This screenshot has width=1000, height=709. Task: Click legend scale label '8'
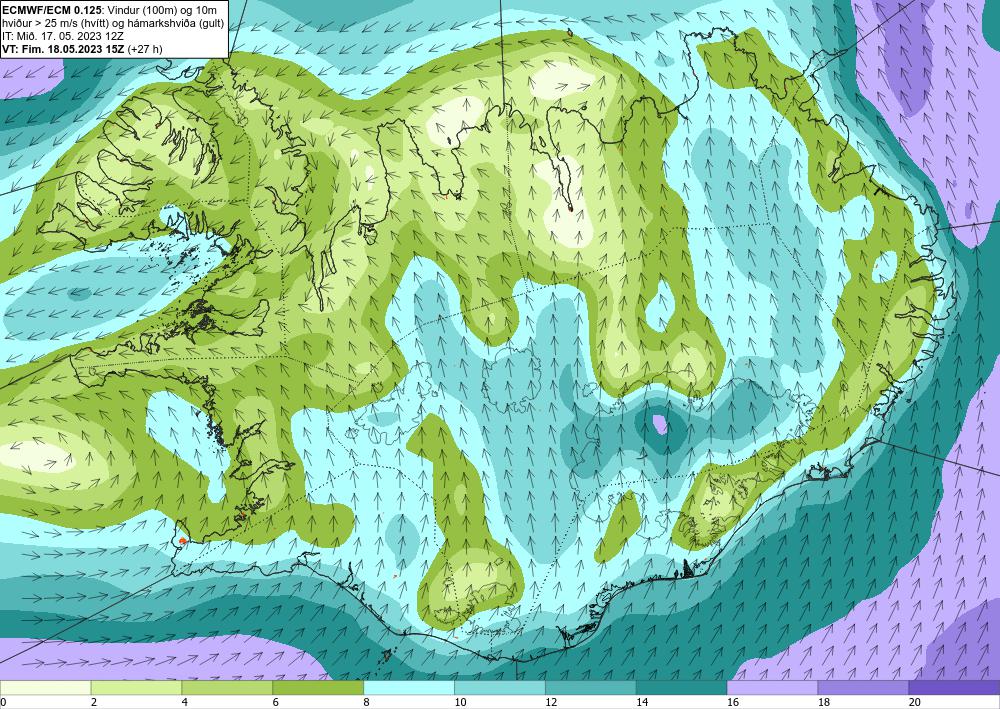click(367, 702)
